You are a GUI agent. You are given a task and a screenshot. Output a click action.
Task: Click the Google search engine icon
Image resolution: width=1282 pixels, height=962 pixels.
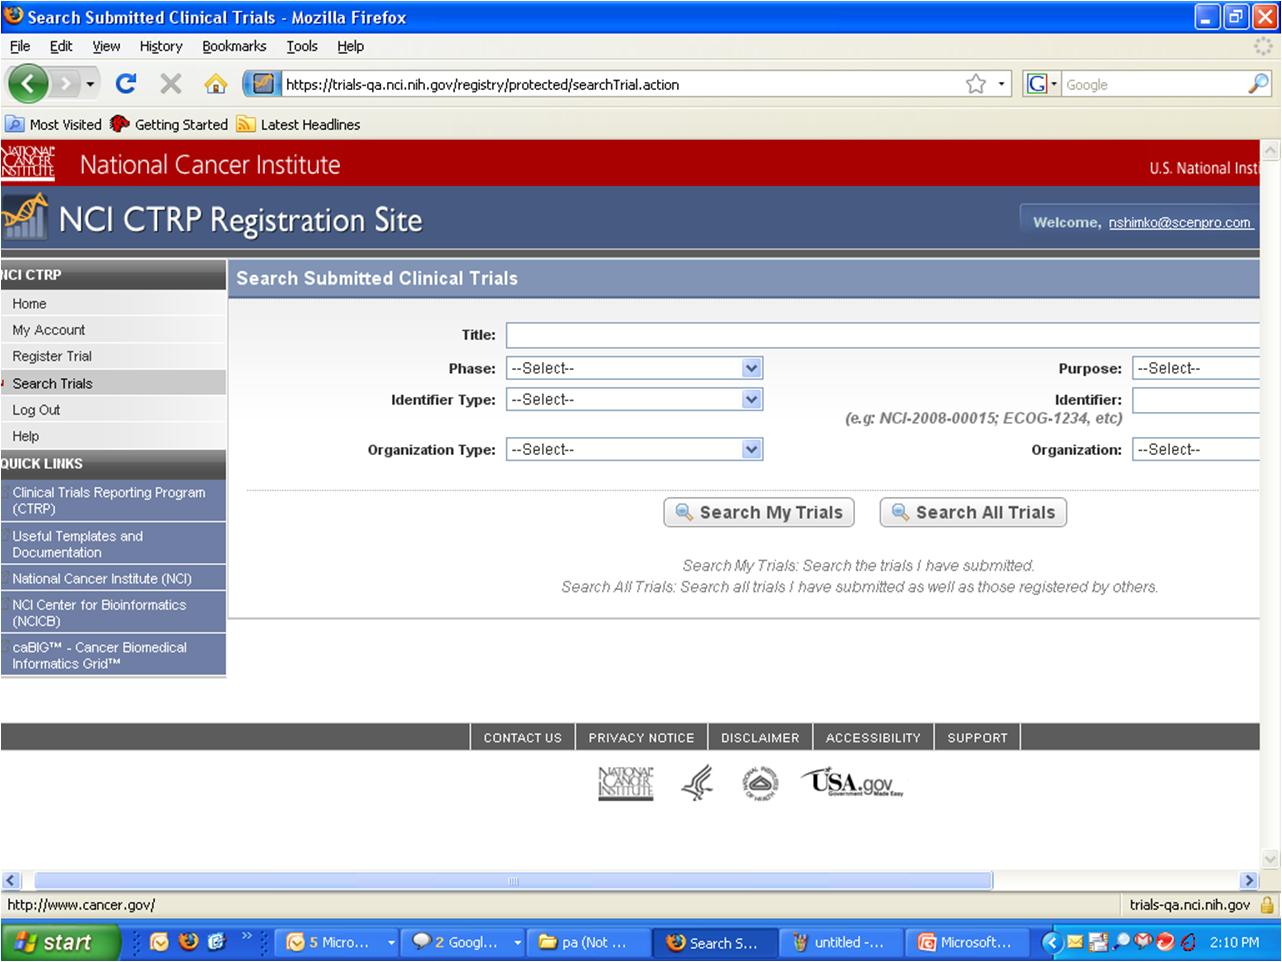coord(1036,84)
